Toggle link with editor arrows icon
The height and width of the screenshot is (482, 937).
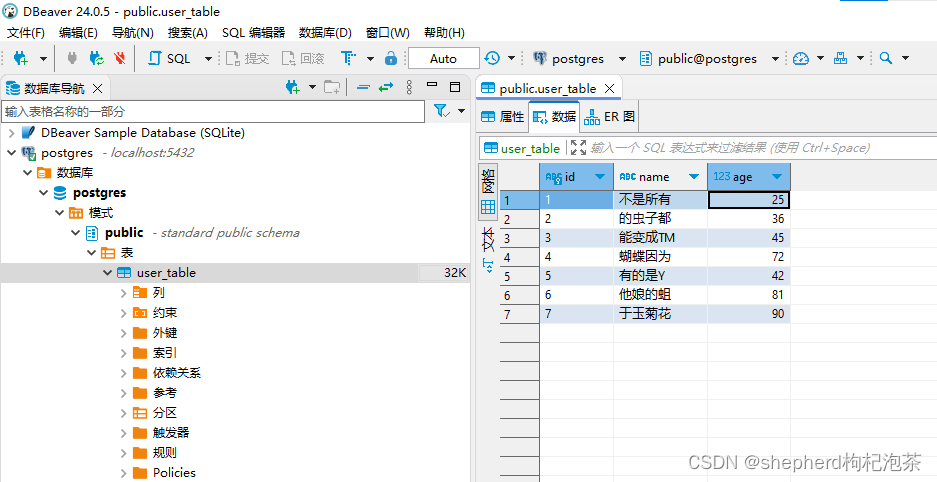386,88
